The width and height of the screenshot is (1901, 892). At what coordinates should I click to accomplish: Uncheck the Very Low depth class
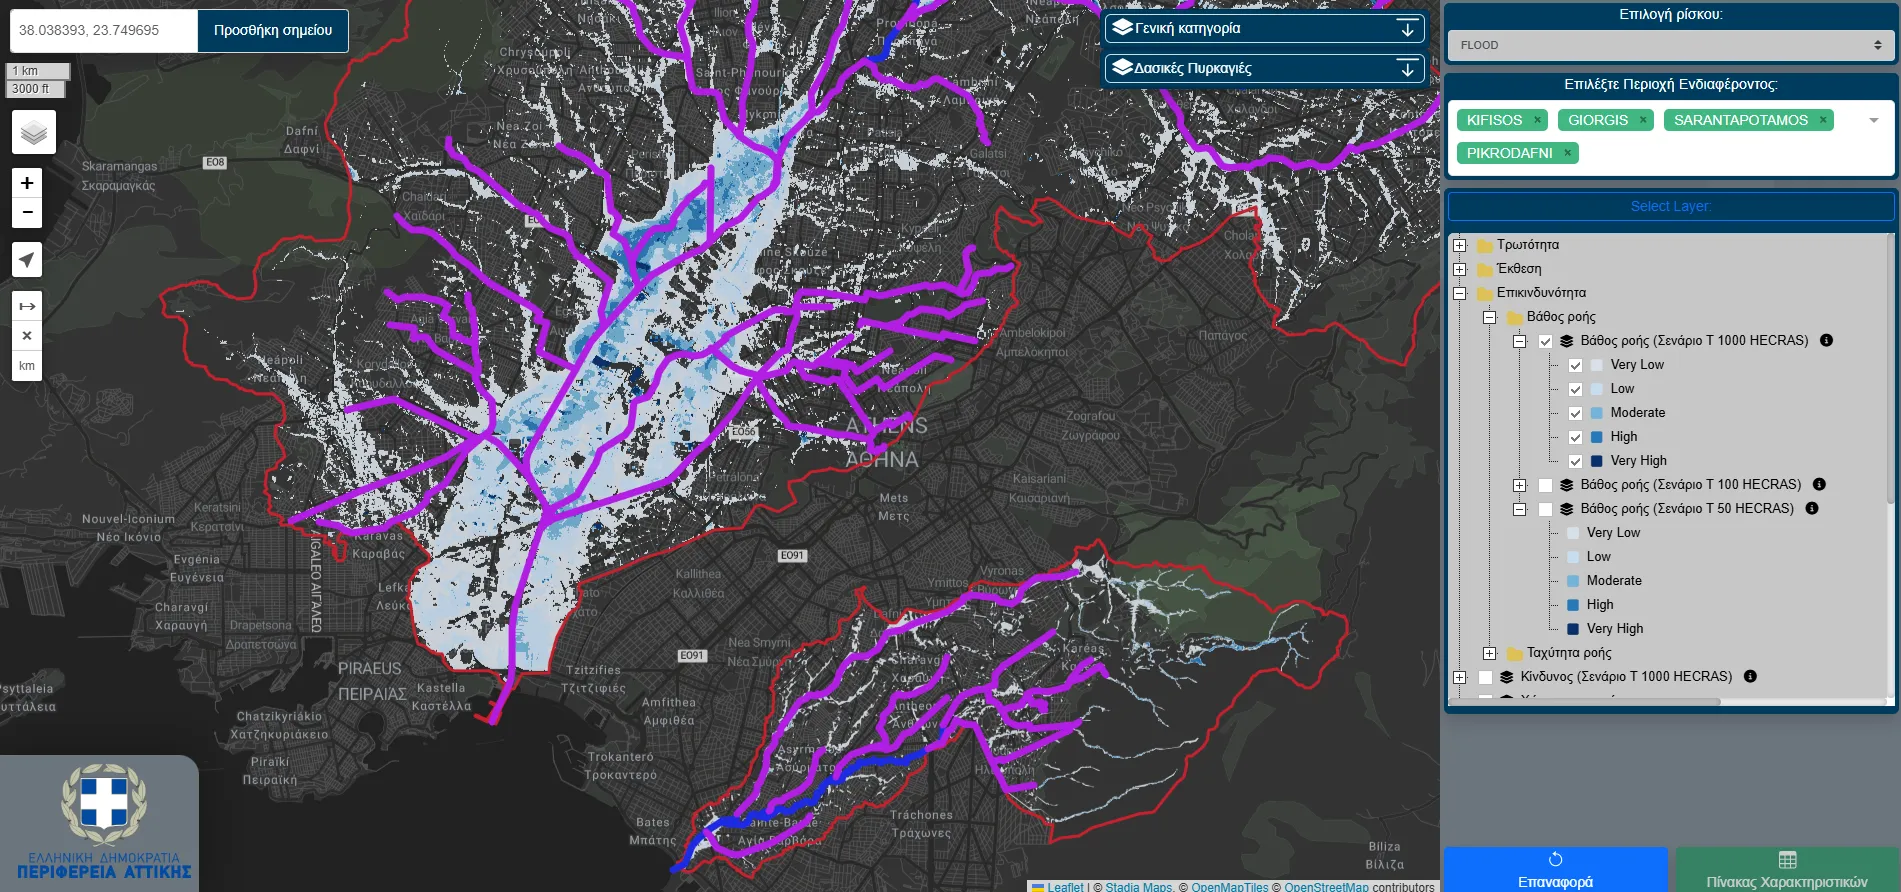1575,365
